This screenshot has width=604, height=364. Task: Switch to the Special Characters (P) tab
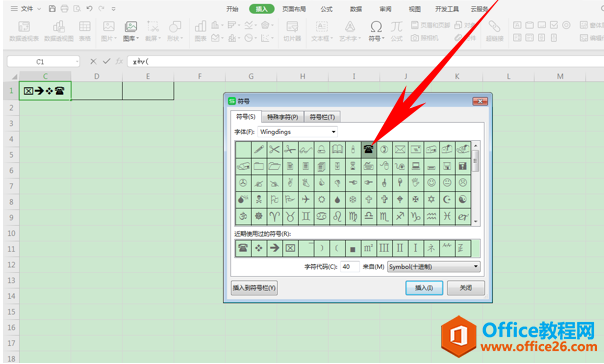pyautogui.click(x=283, y=117)
